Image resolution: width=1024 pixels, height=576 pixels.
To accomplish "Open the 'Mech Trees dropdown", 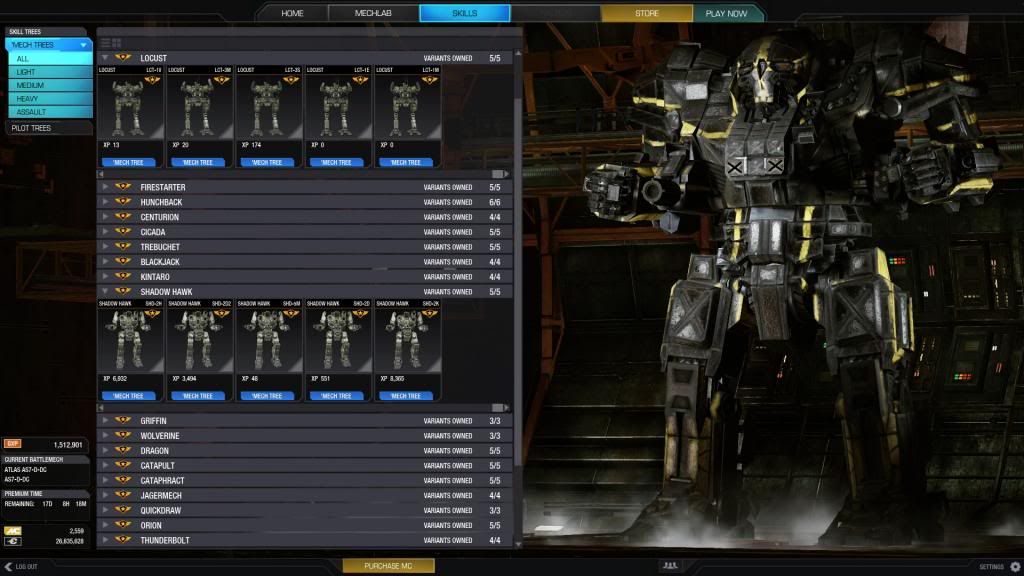I will click(48, 44).
